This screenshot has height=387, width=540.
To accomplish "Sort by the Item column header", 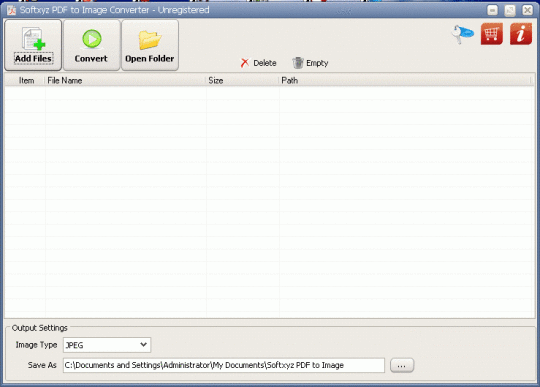I will pos(25,81).
